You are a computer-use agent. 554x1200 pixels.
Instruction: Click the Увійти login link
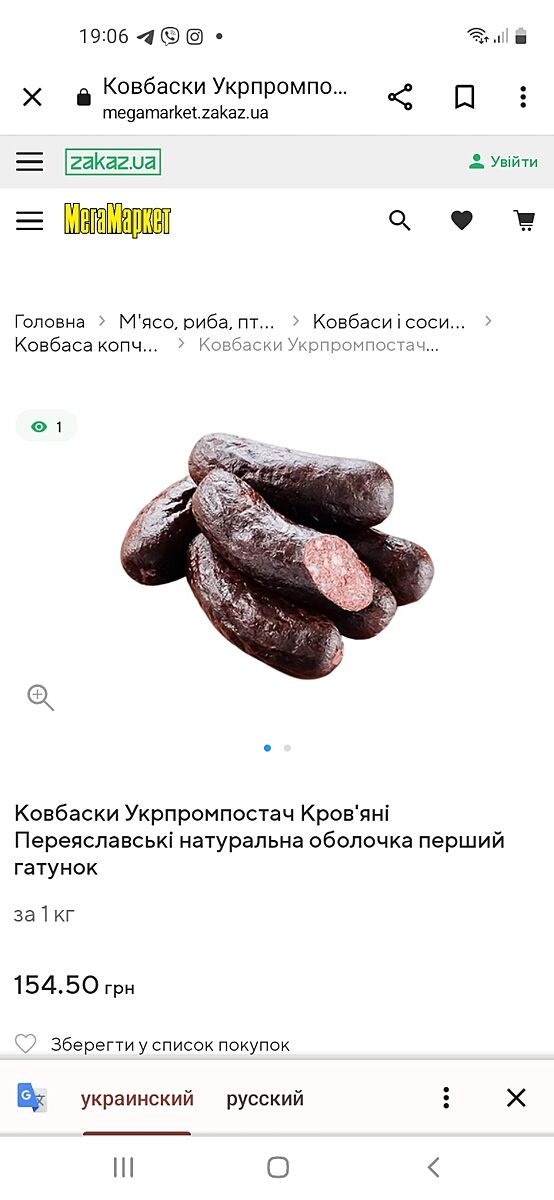[x=504, y=162]
